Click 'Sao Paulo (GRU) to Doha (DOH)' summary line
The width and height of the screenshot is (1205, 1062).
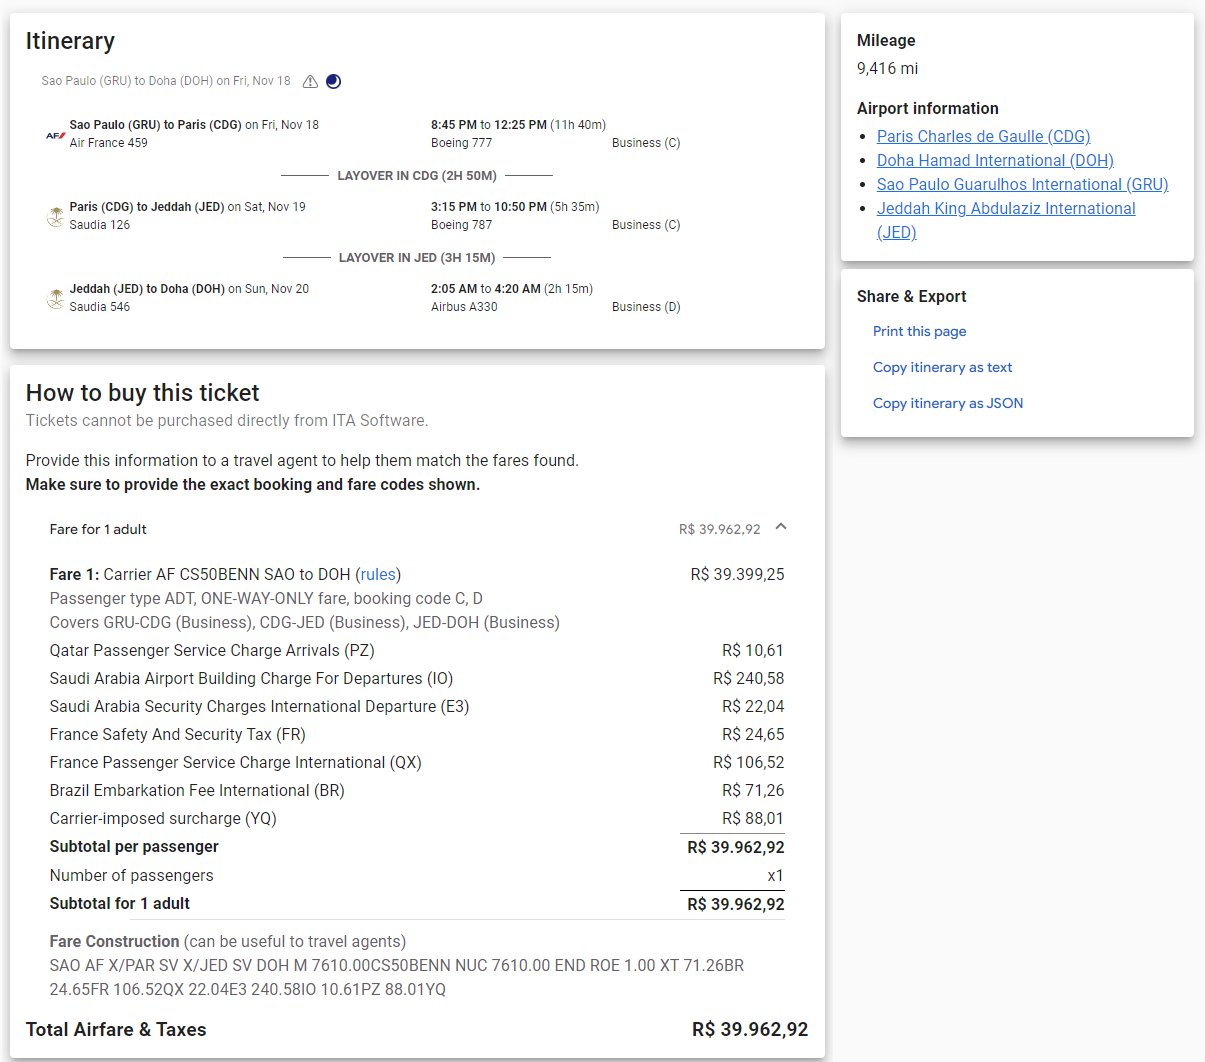coord(166,81)
